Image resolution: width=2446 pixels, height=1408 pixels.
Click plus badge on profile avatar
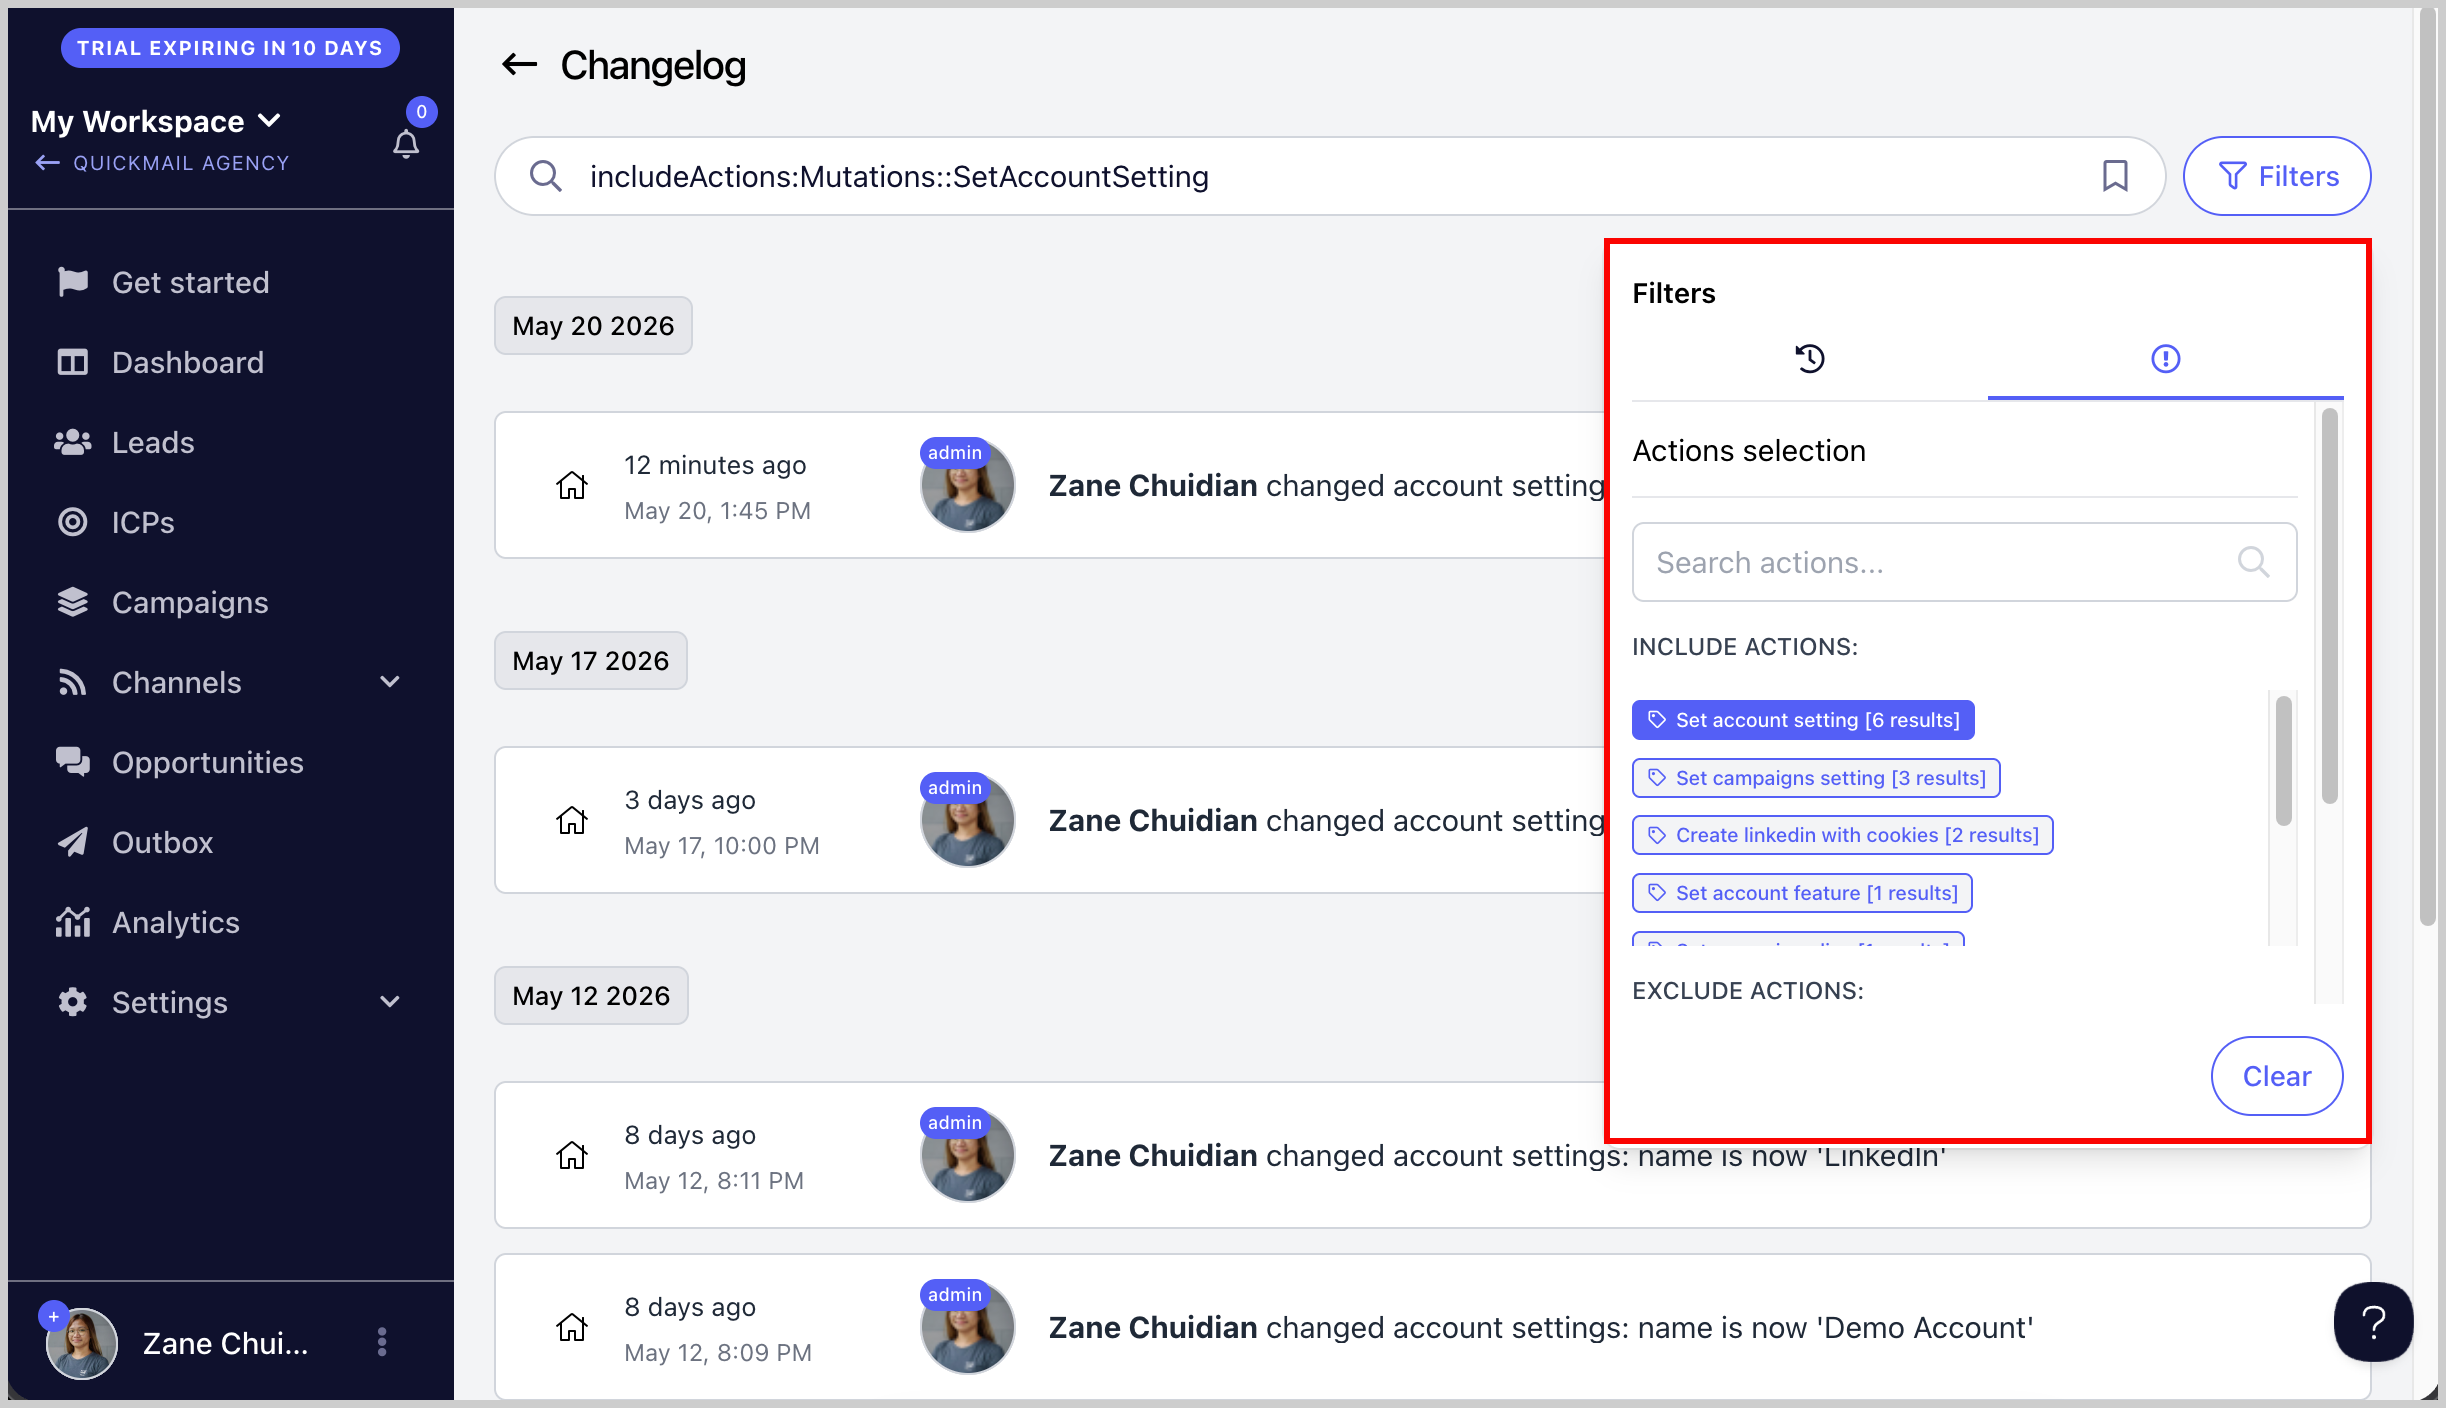(x=53, y=1317)
